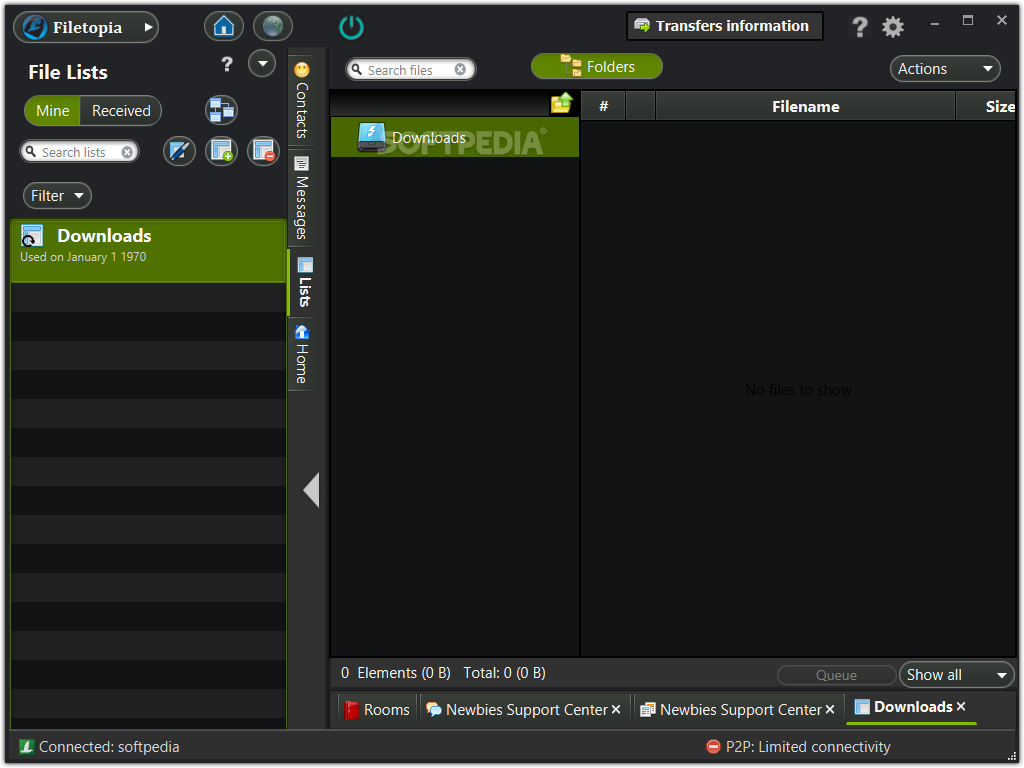Click the blank column header beside #
Viewport: 1024px width, 768px height.
pos(641,106)
